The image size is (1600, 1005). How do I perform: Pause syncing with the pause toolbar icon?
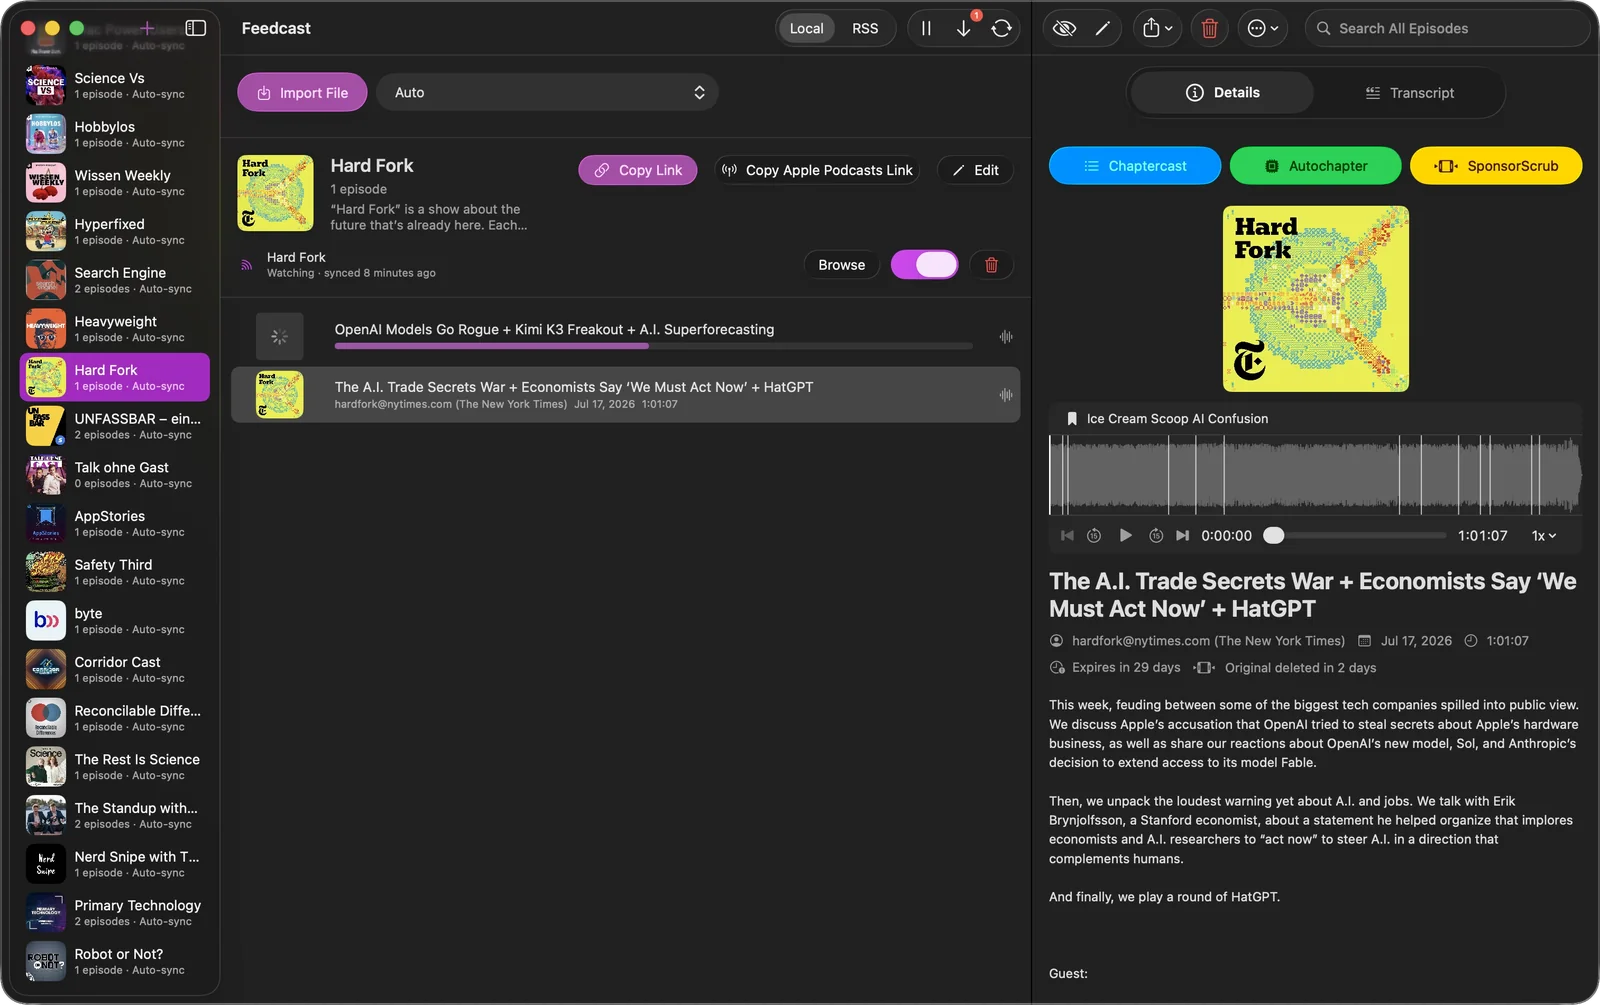(926, 28)
